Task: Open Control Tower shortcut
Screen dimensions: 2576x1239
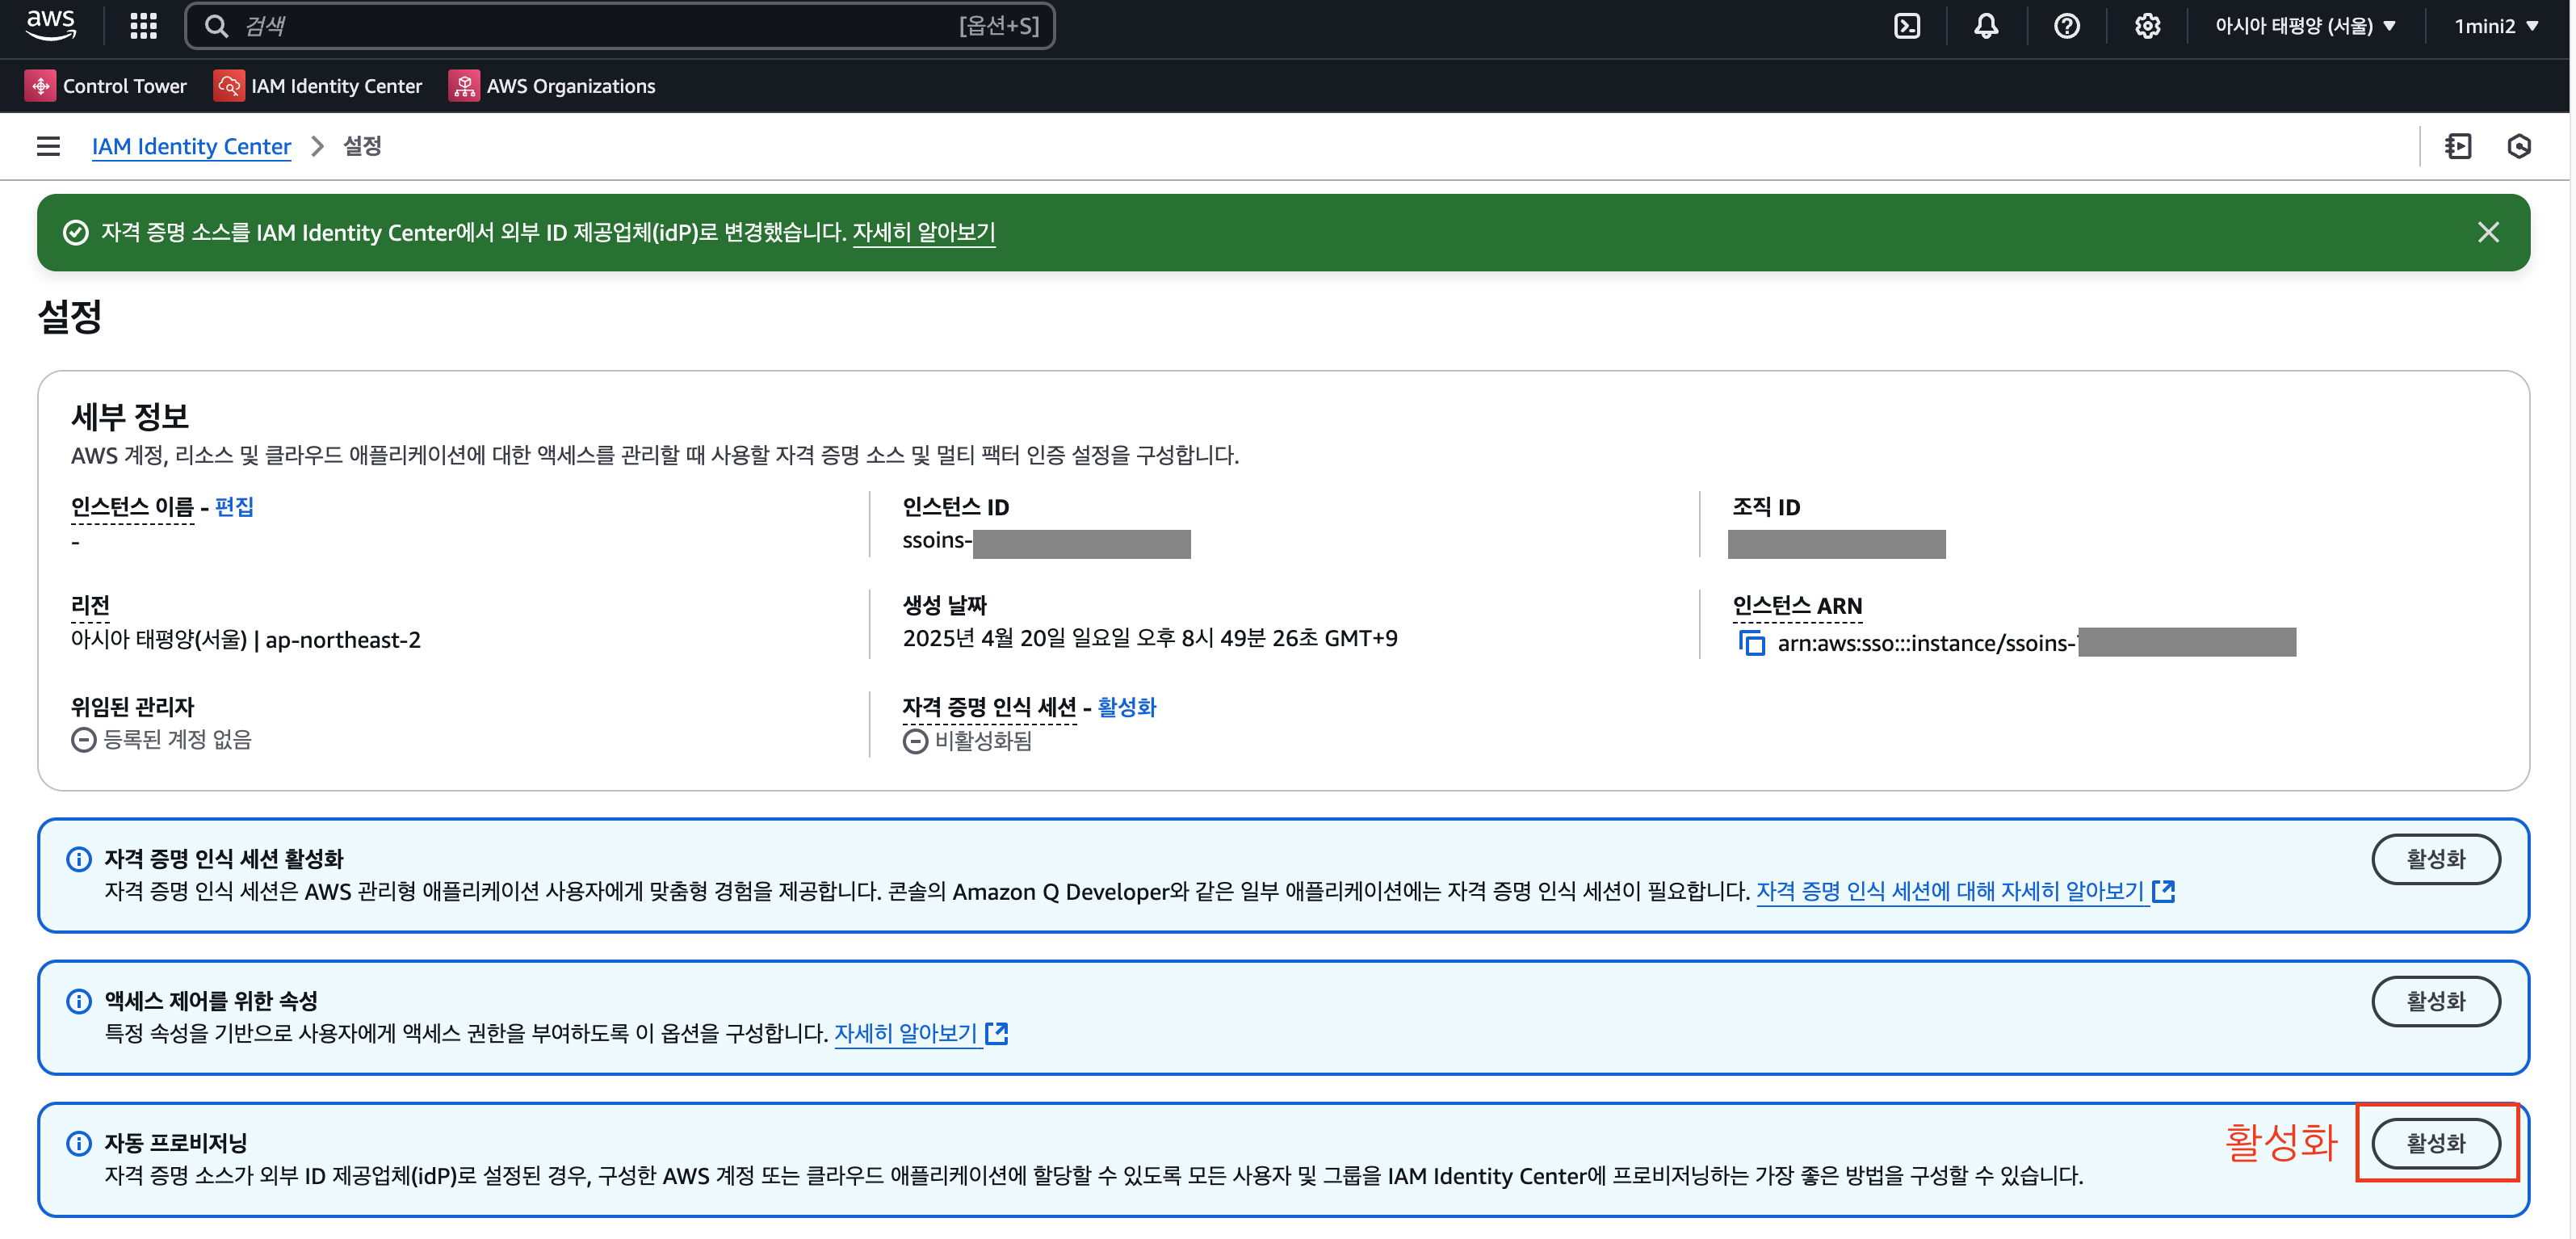Action: [x=106, y=86]
